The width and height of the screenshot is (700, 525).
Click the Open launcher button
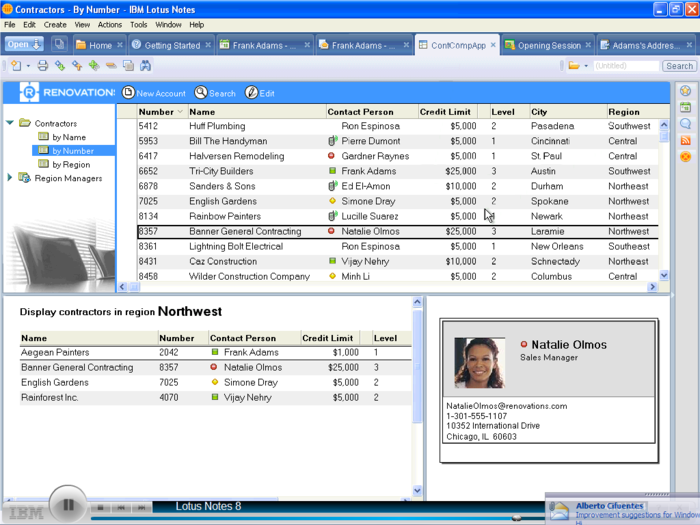(24, 44)
